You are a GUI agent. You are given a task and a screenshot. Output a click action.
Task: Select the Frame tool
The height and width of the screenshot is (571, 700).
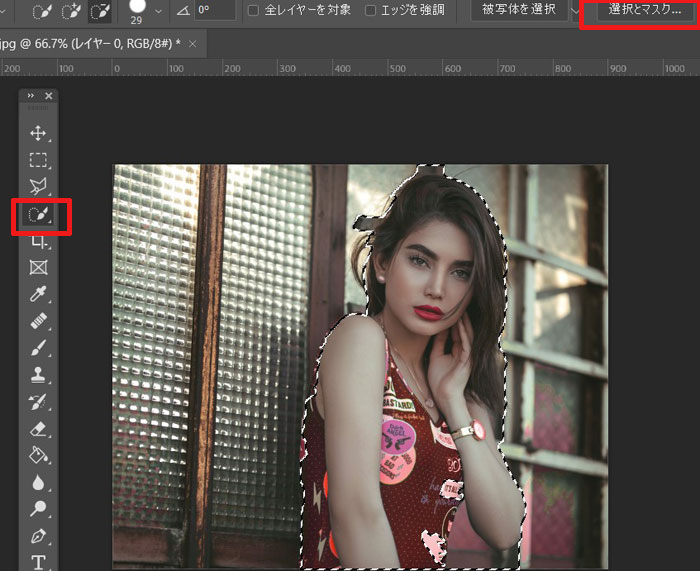tap(38, 268)
